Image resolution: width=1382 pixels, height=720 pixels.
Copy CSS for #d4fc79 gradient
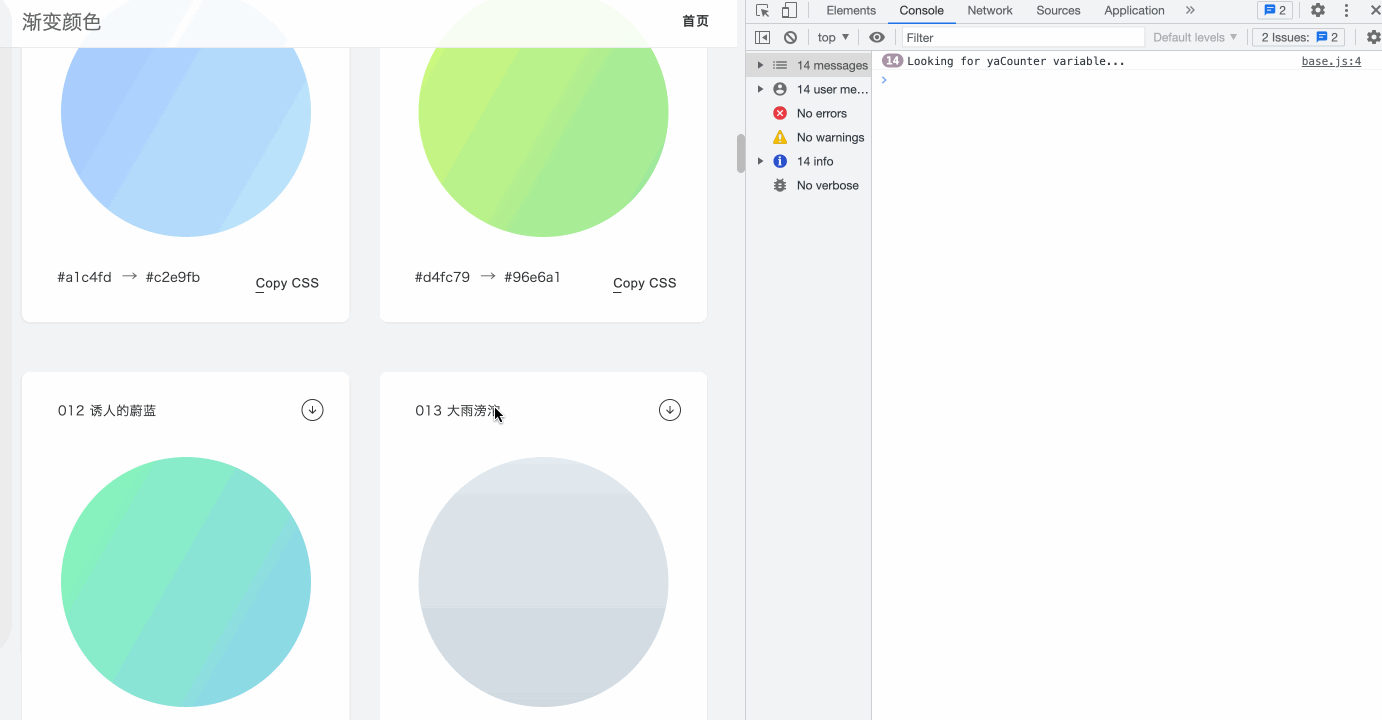tap(645, 283)
